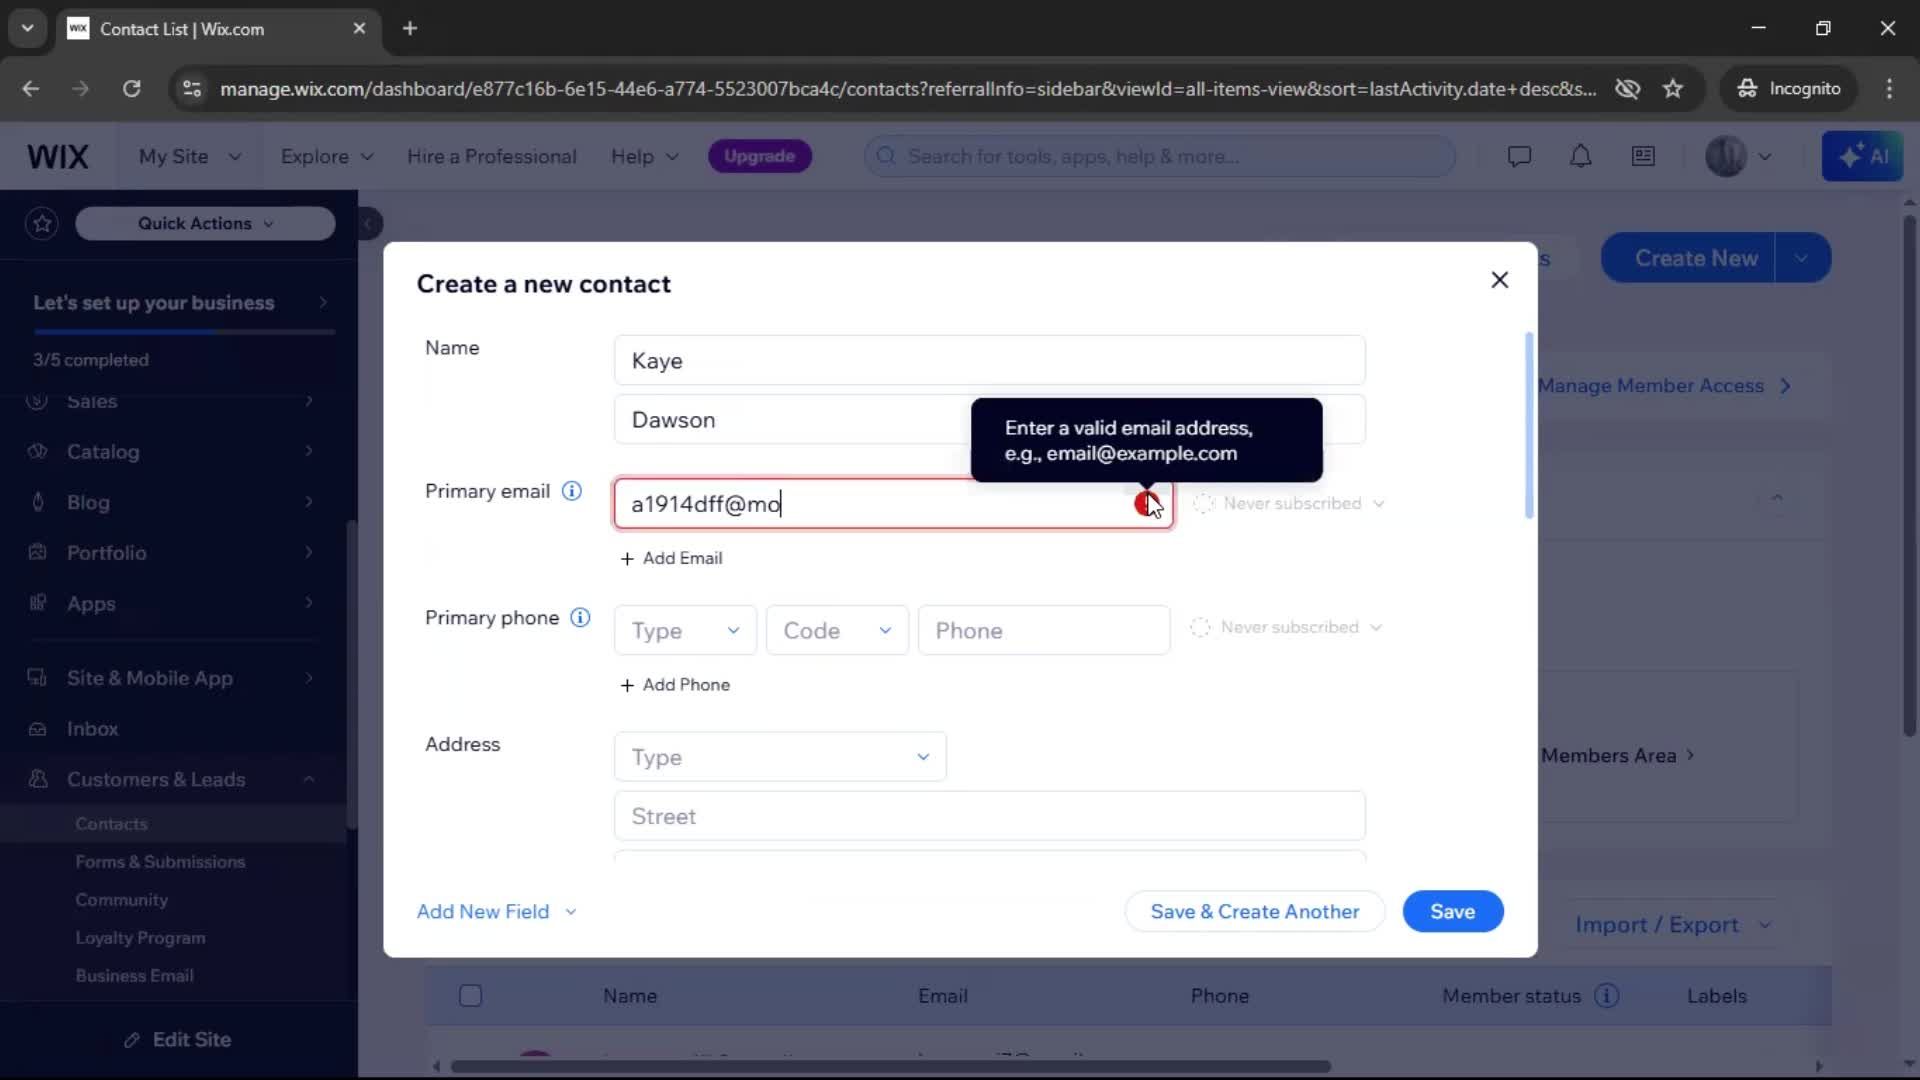The width and height of the screenshot is (1920, 1080).
Task: Click the Primary phone info icon
Action: pos(580,618)
